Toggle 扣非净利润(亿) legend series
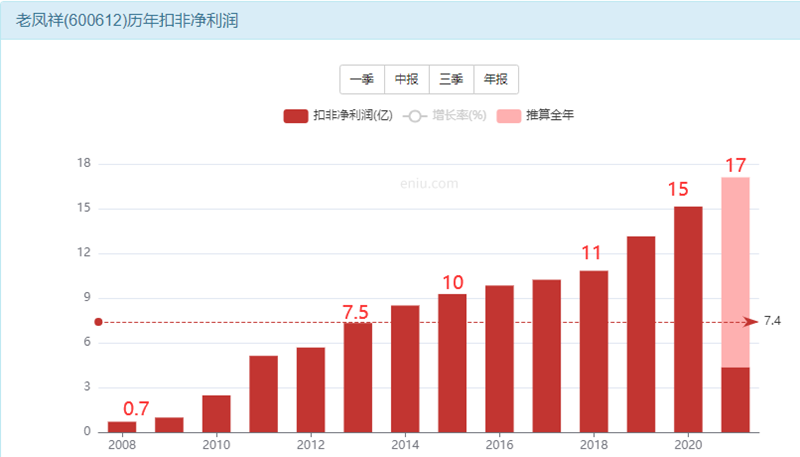The image size is (800, 457). pyautogui.click(x=338, y=116)
